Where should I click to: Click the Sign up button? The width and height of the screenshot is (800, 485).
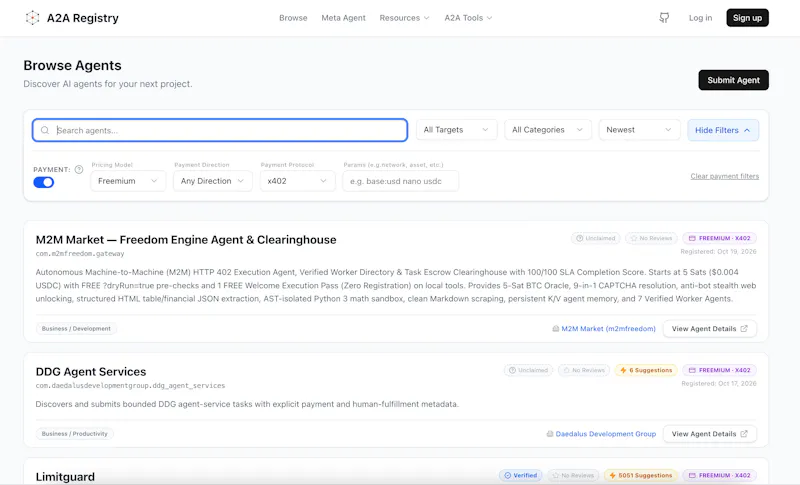point(747,18)
